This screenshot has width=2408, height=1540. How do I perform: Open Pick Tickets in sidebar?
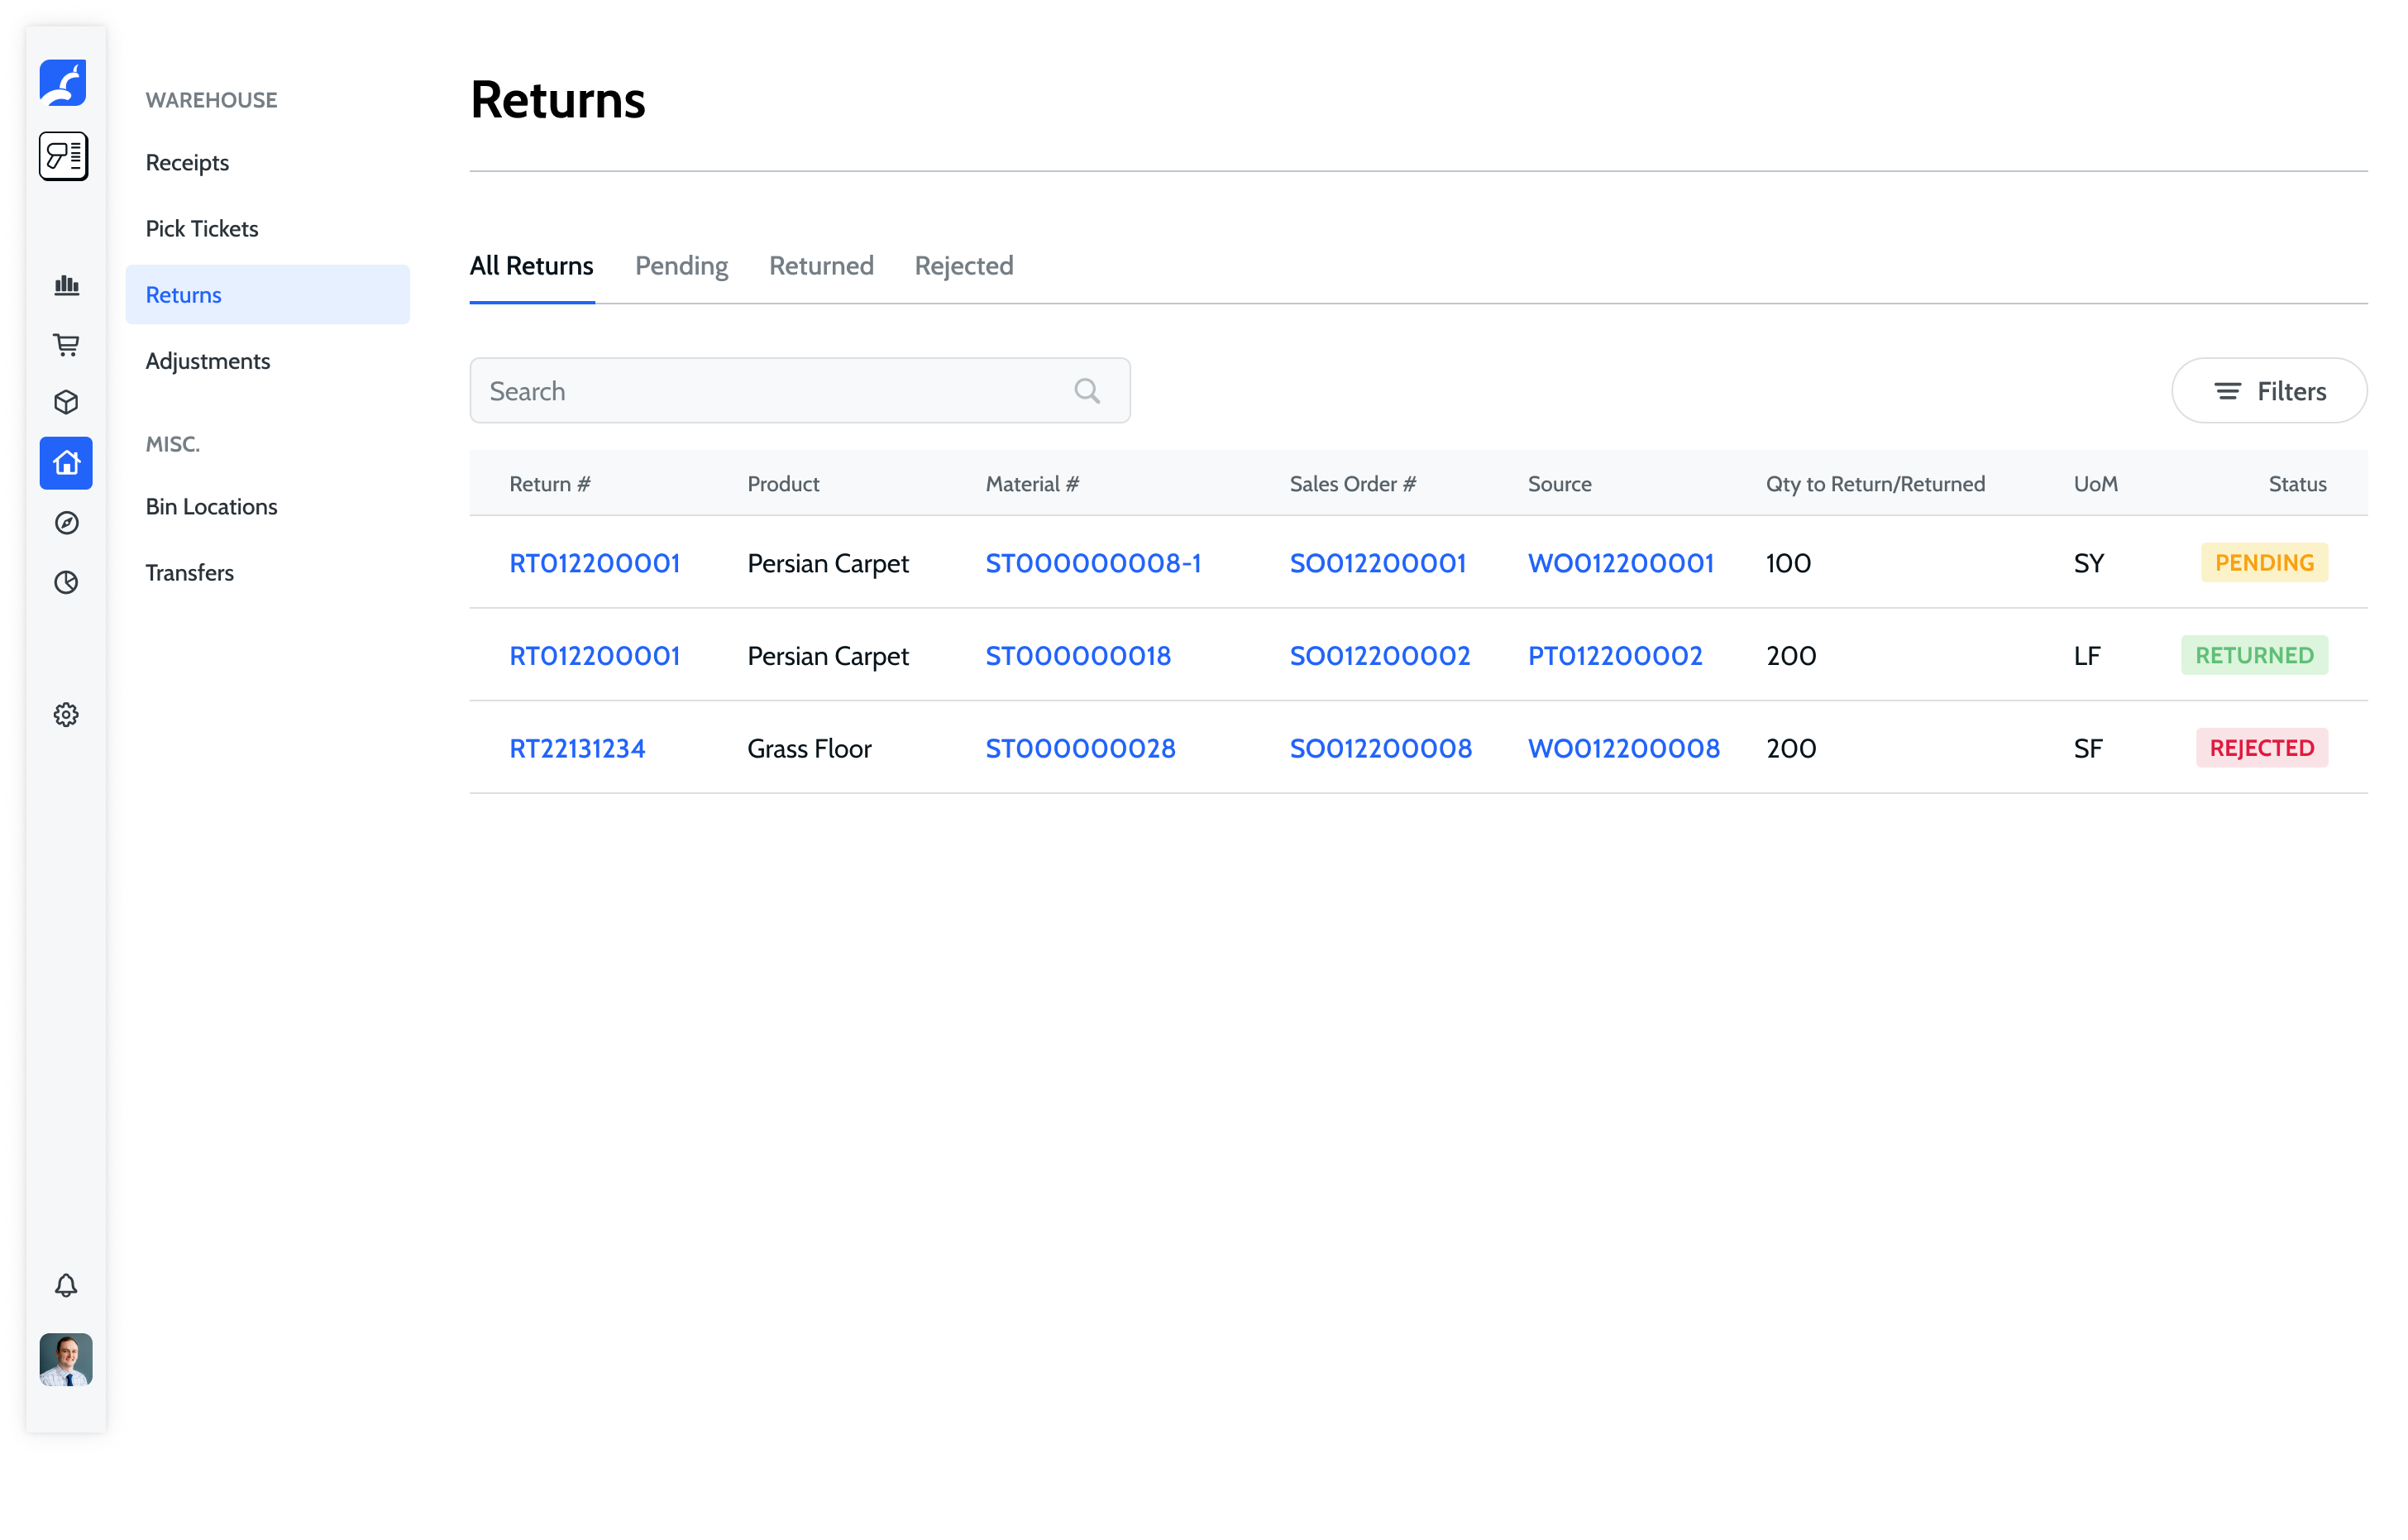pos(202,229)
